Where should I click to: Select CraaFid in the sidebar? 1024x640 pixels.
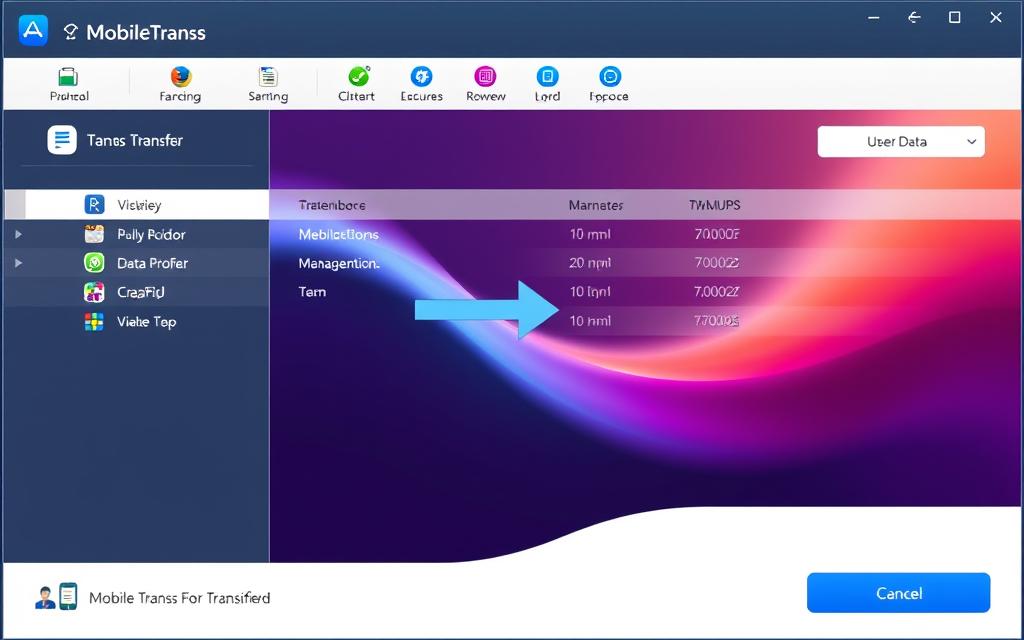point(140,292)
